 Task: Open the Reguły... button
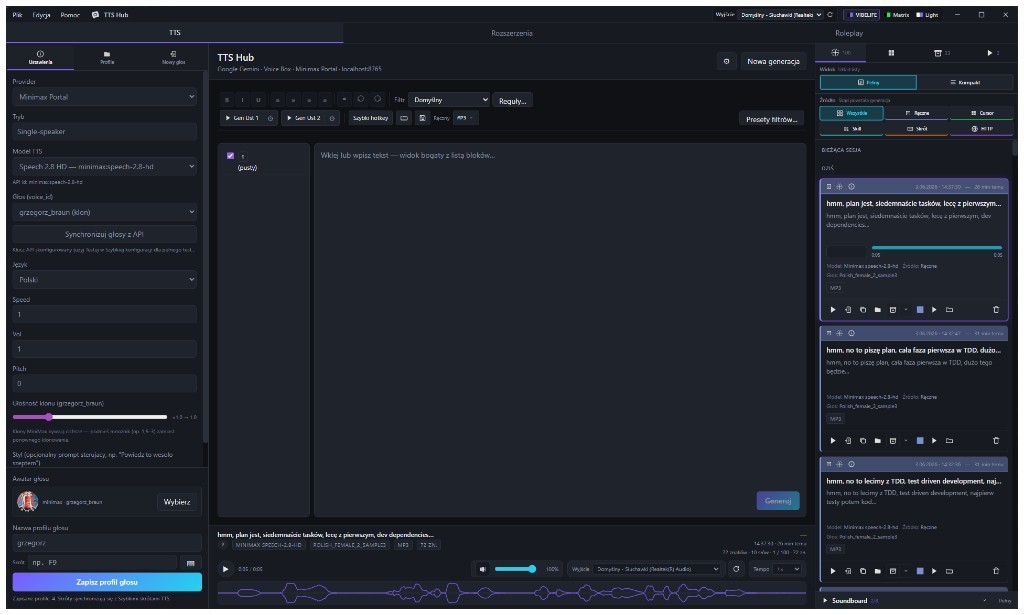coord(513,101)
